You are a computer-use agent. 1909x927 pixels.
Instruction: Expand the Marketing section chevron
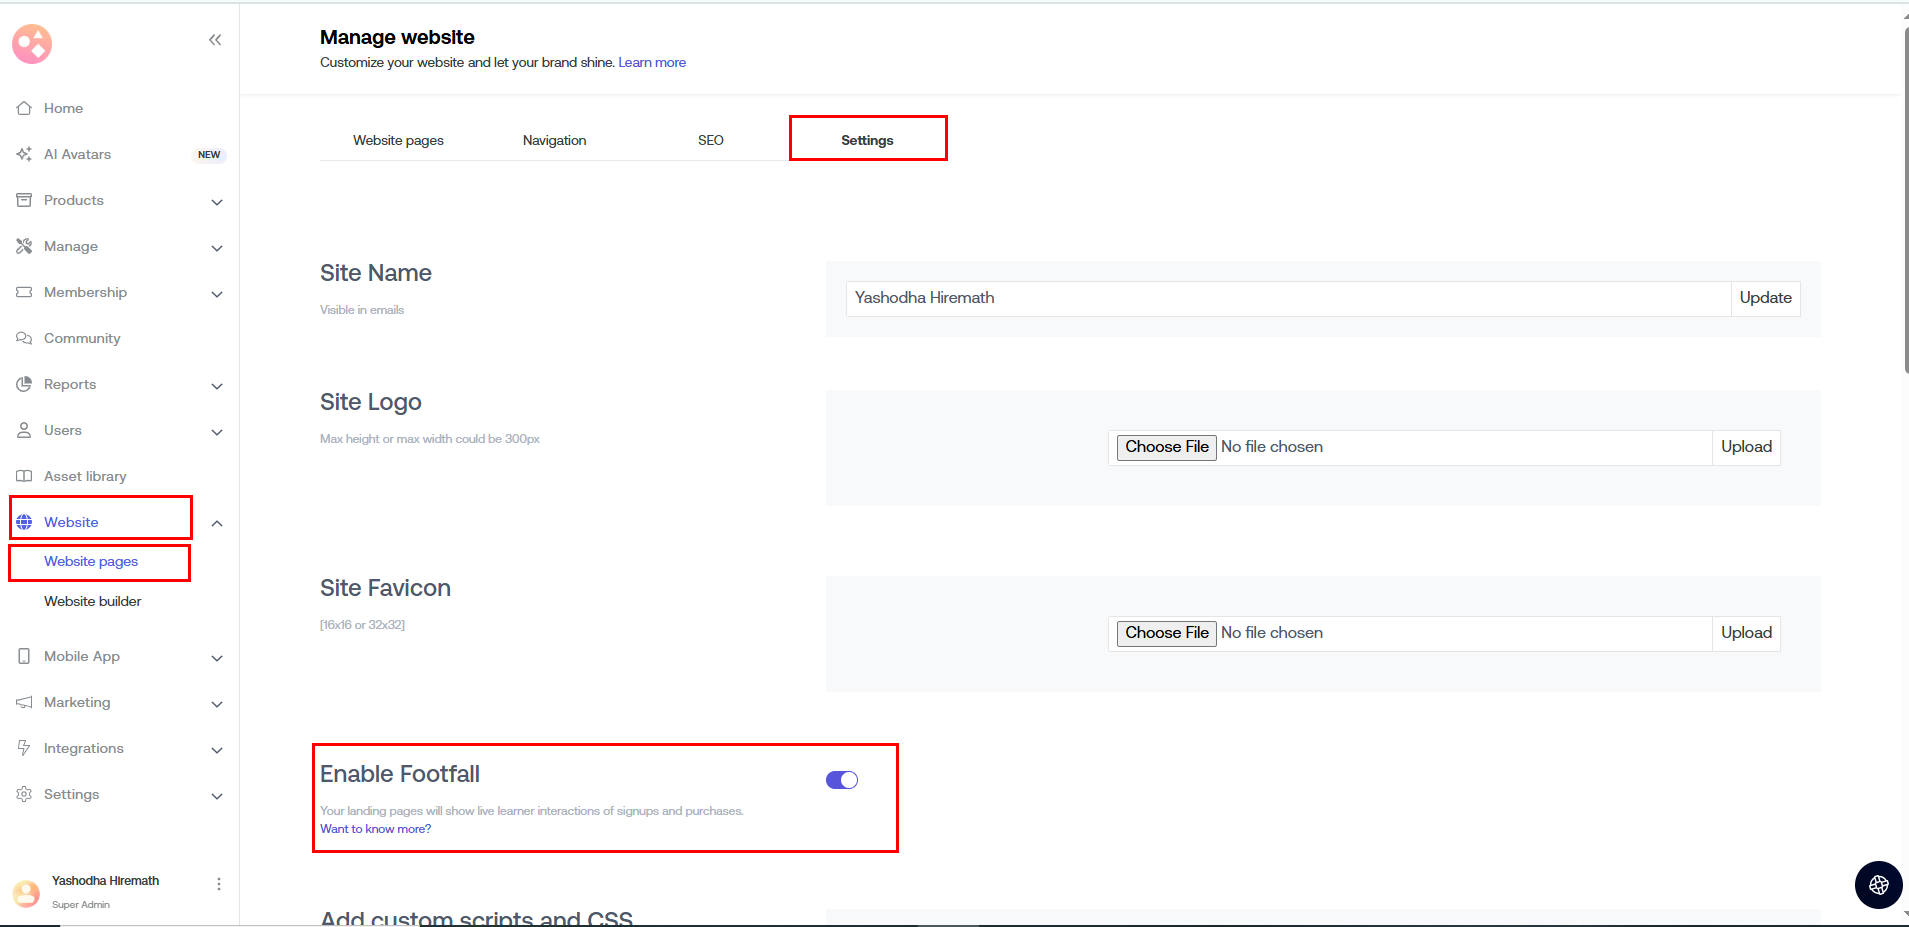tap(217, 704)
